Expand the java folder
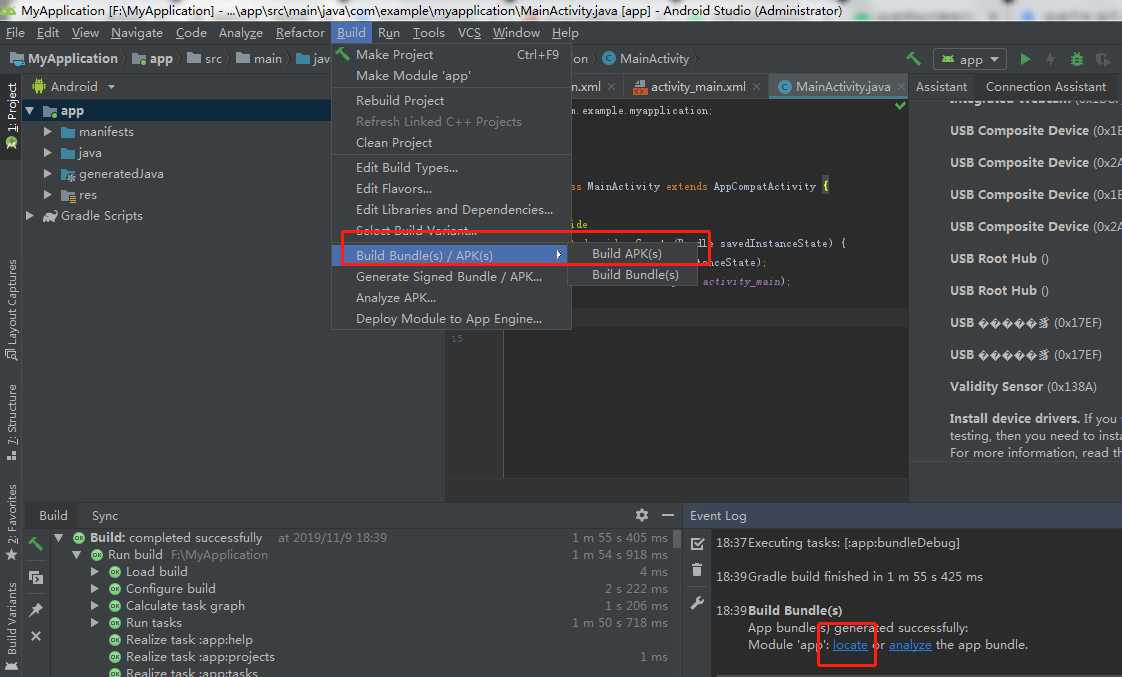 tap(48, 152)
